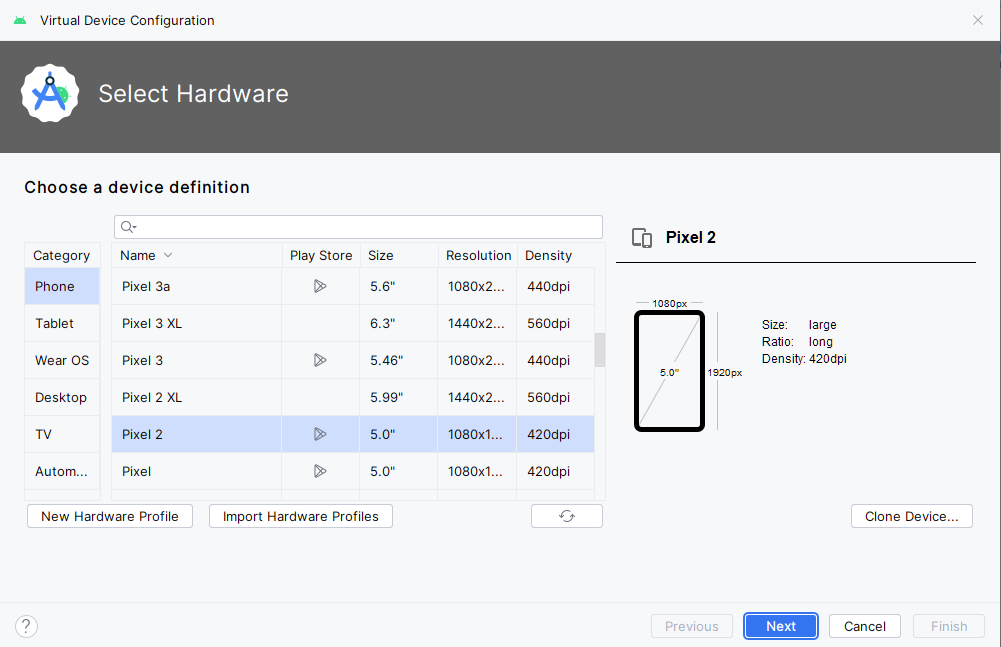This screenshot has height=647, width=1001.
Task: Select the Desktop category
Action: pos(62,397)
